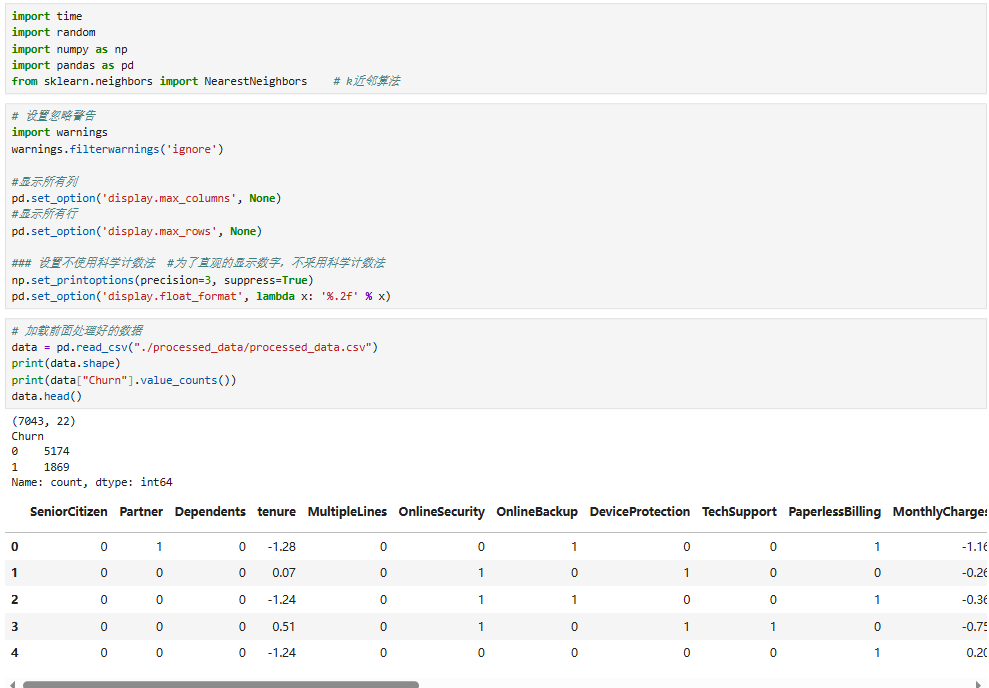Click the 'import warnings' code line
Viewport: 989px width, 688px height.
[59, 132]
